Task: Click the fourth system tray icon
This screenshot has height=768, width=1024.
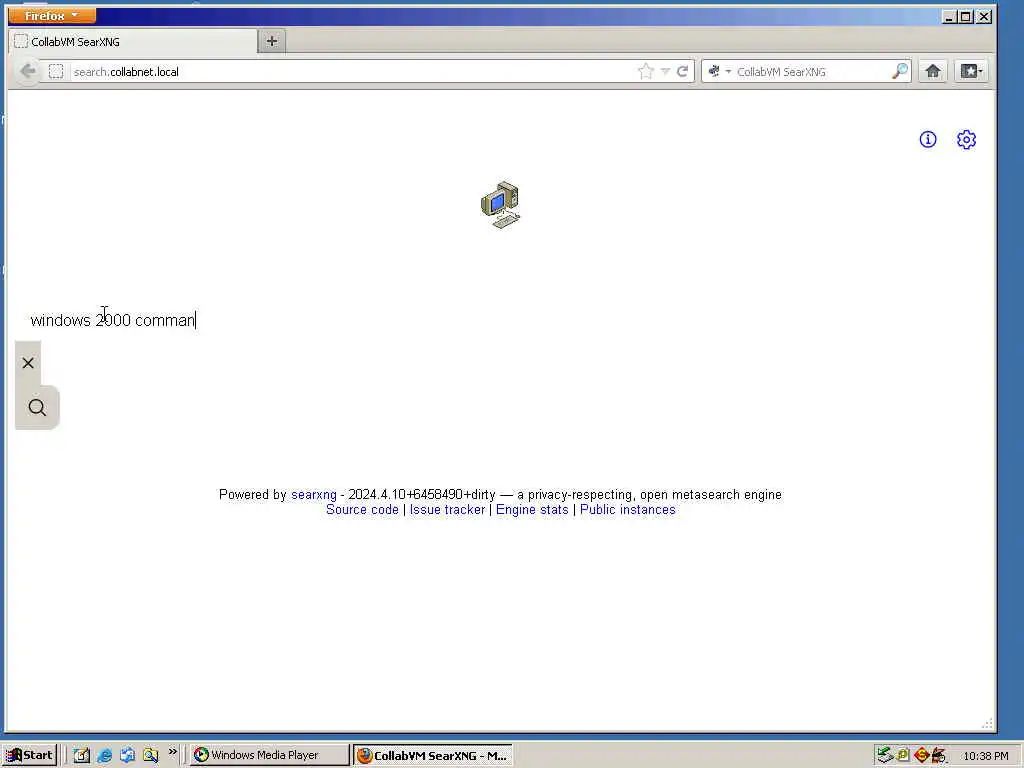Action: [x=939, y=755]
